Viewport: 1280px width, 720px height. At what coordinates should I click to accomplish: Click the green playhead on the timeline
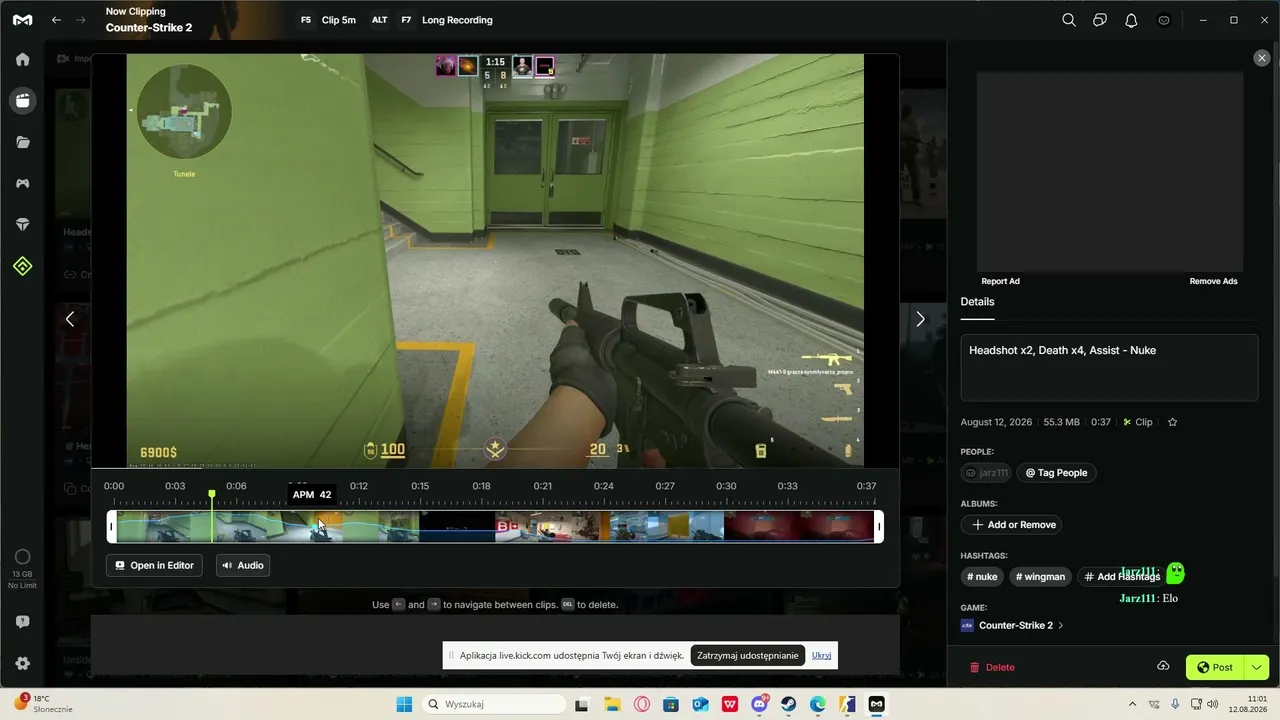(x=212, y=495)
